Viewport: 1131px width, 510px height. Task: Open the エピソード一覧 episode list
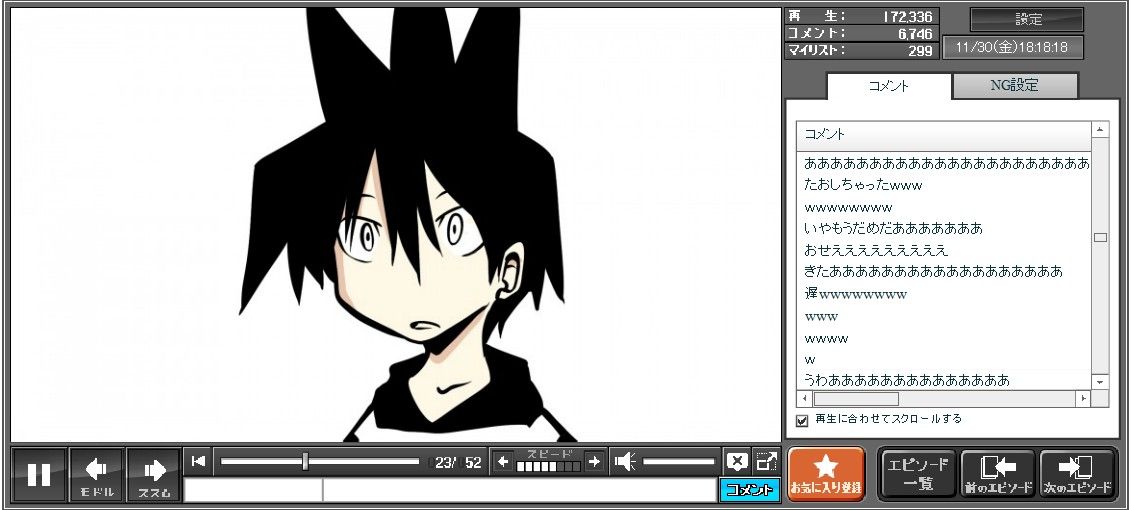pyautogui.click(x=917, y=474)
